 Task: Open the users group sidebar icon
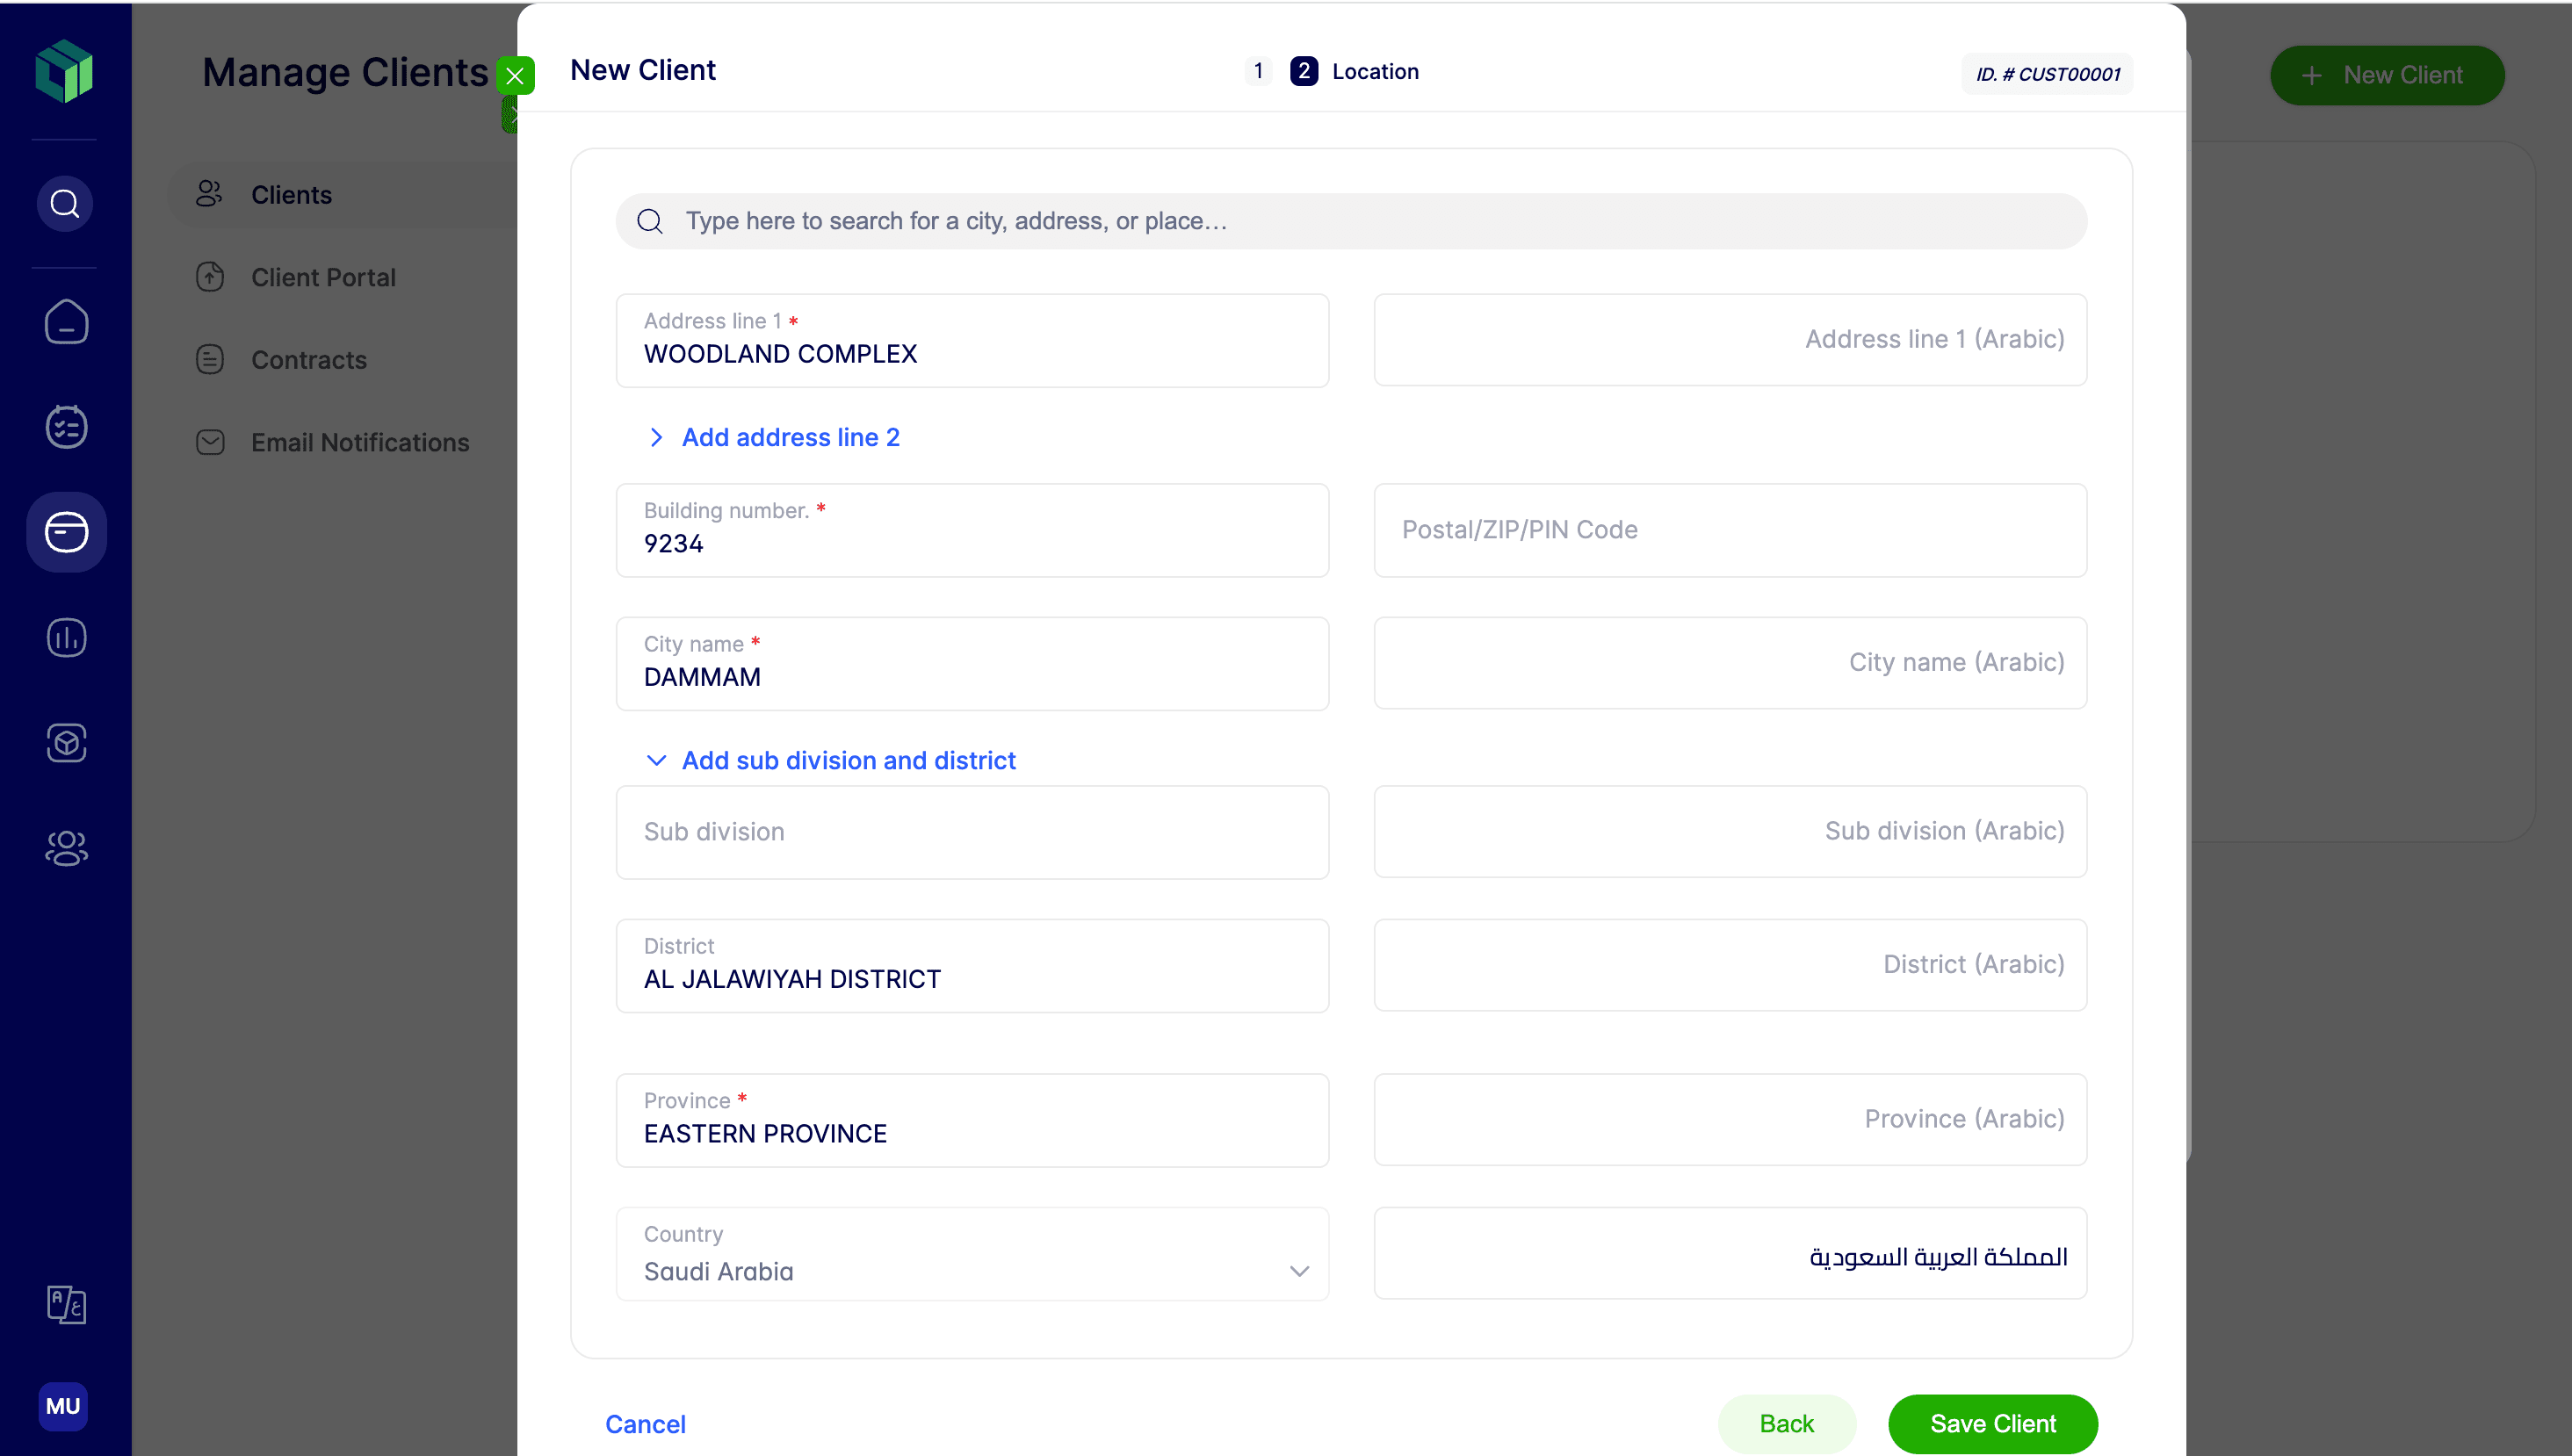click(x=66, y=848)
